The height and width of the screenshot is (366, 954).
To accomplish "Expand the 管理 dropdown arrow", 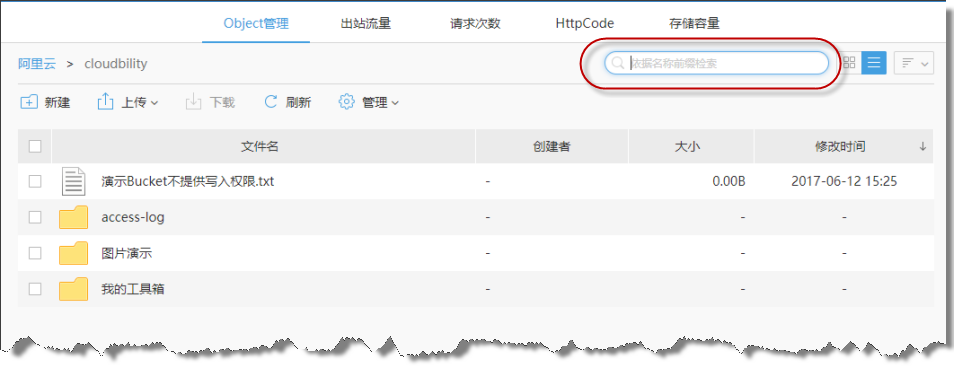I will coord(395,103).
